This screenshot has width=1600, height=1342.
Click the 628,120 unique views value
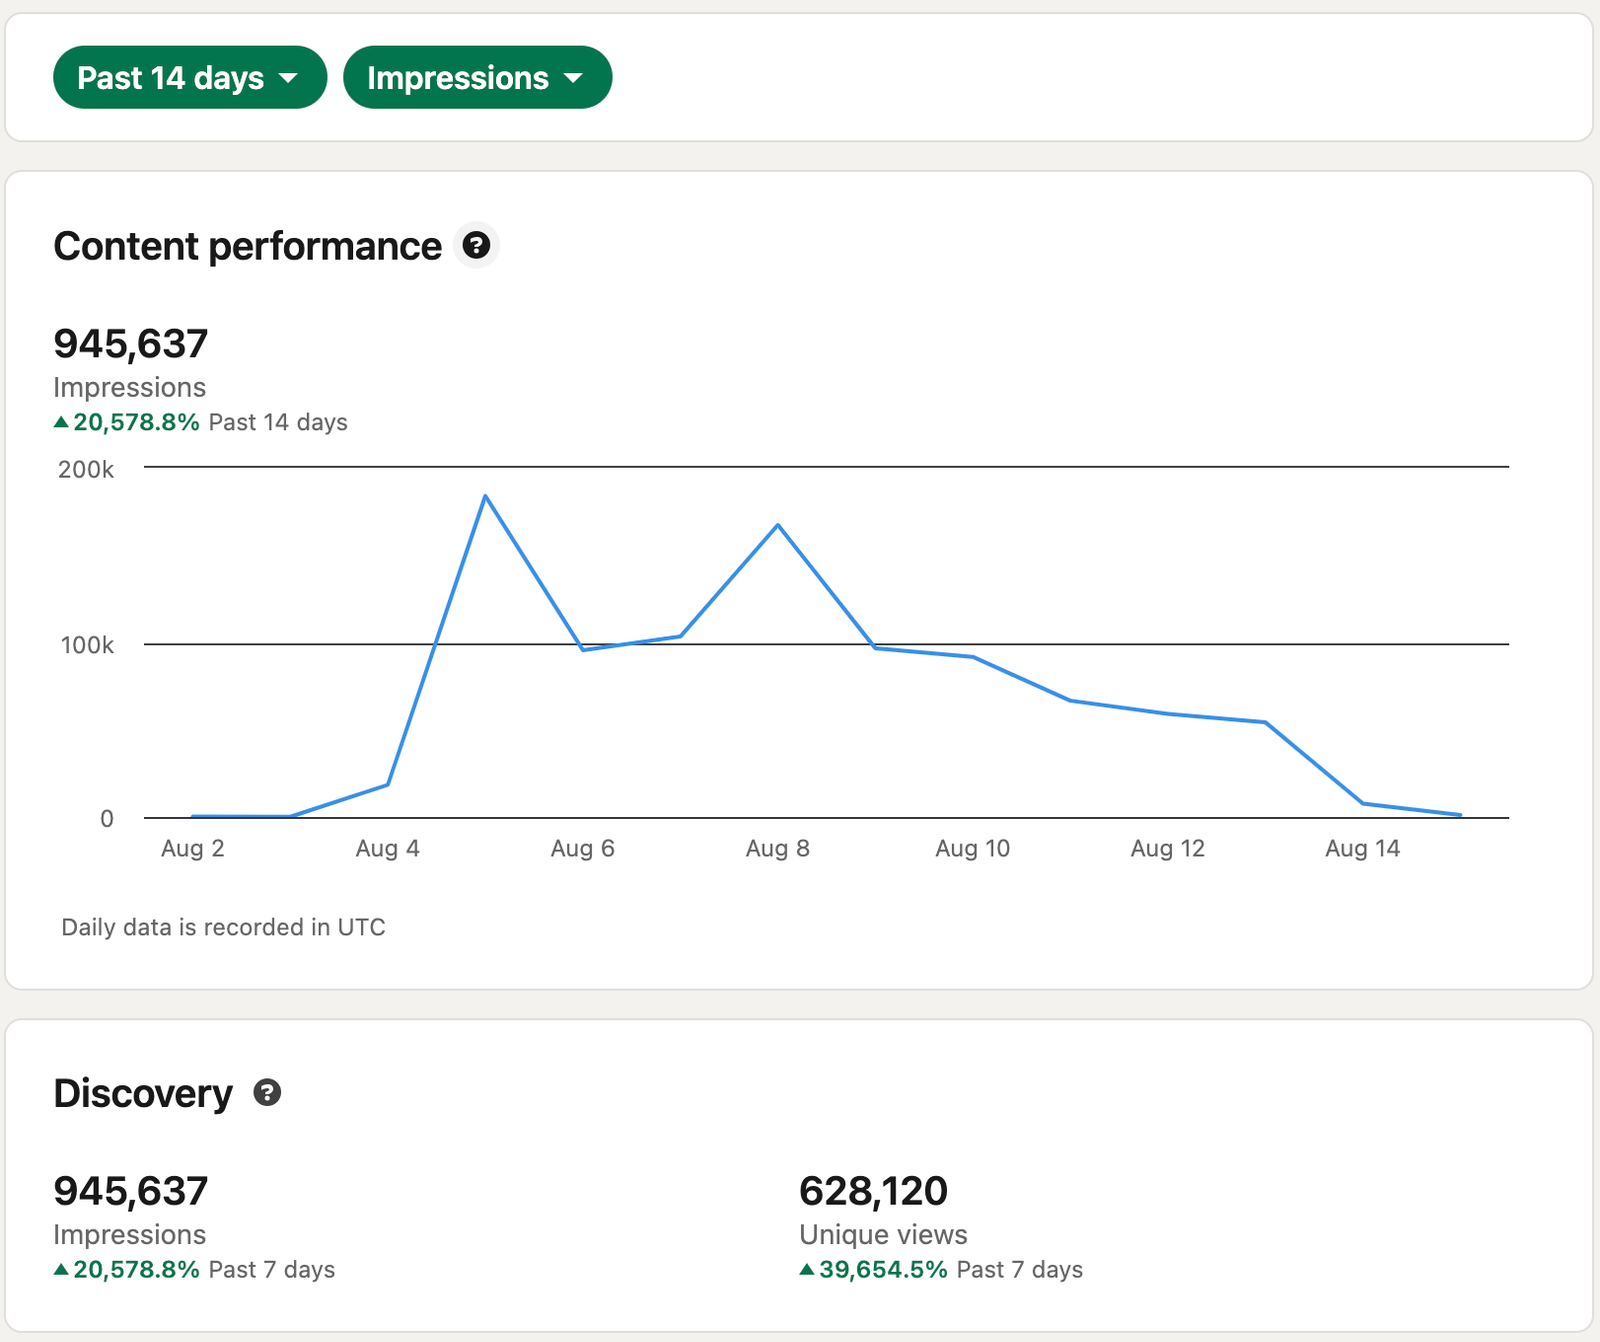point(873,1190)
